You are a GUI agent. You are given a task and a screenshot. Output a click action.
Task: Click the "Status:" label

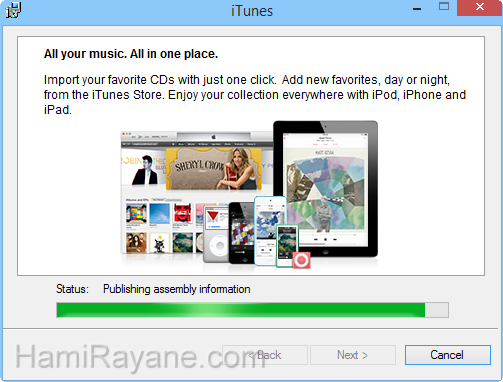72,289
